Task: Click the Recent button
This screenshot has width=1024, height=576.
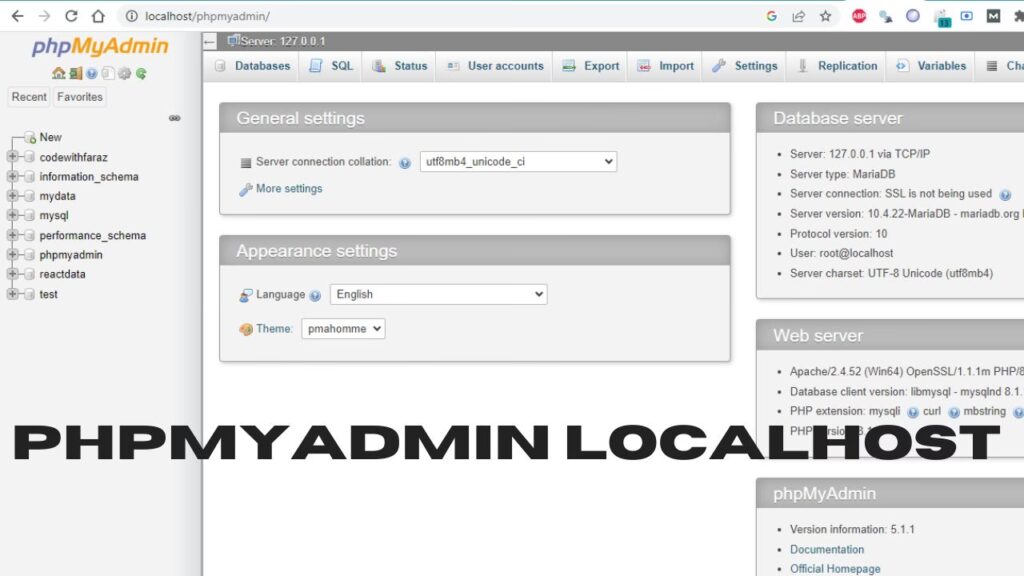Action: [x=29, y=97]
